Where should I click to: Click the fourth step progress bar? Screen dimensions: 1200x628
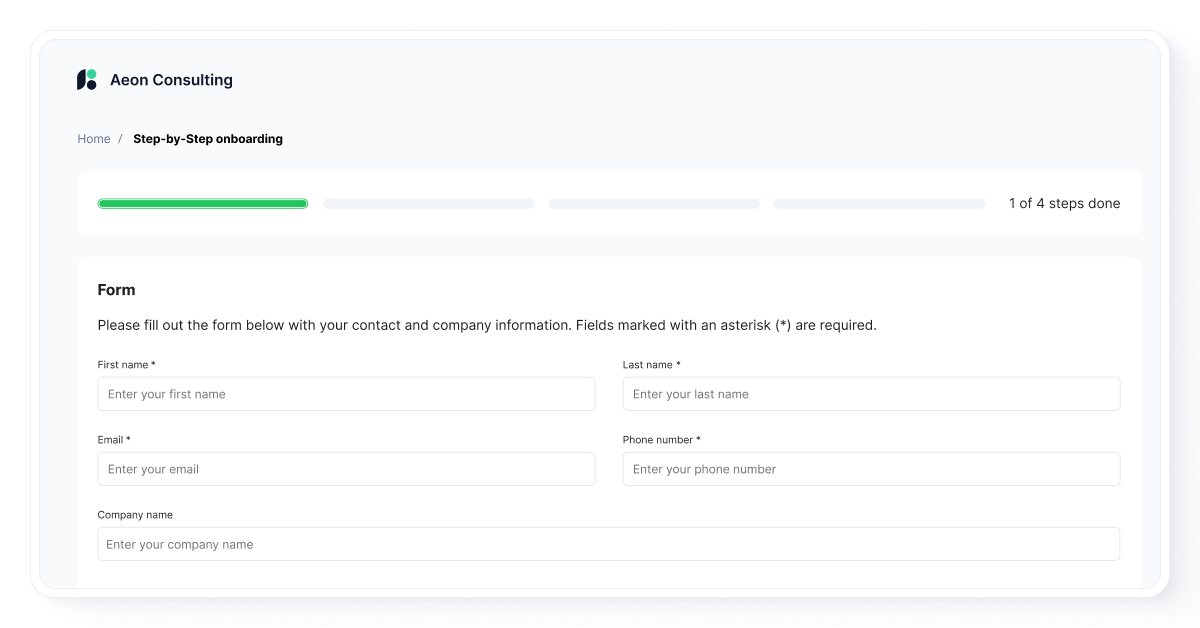[x=878, y=203]
